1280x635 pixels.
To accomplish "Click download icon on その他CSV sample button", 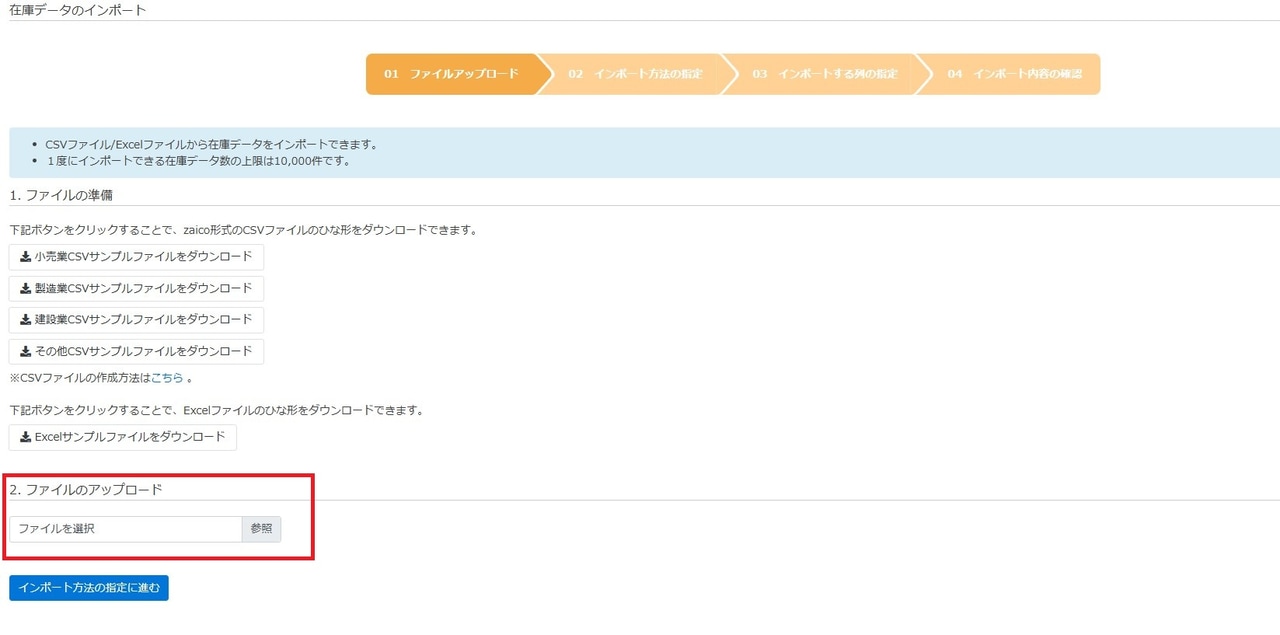I will (x=26, y=352).
